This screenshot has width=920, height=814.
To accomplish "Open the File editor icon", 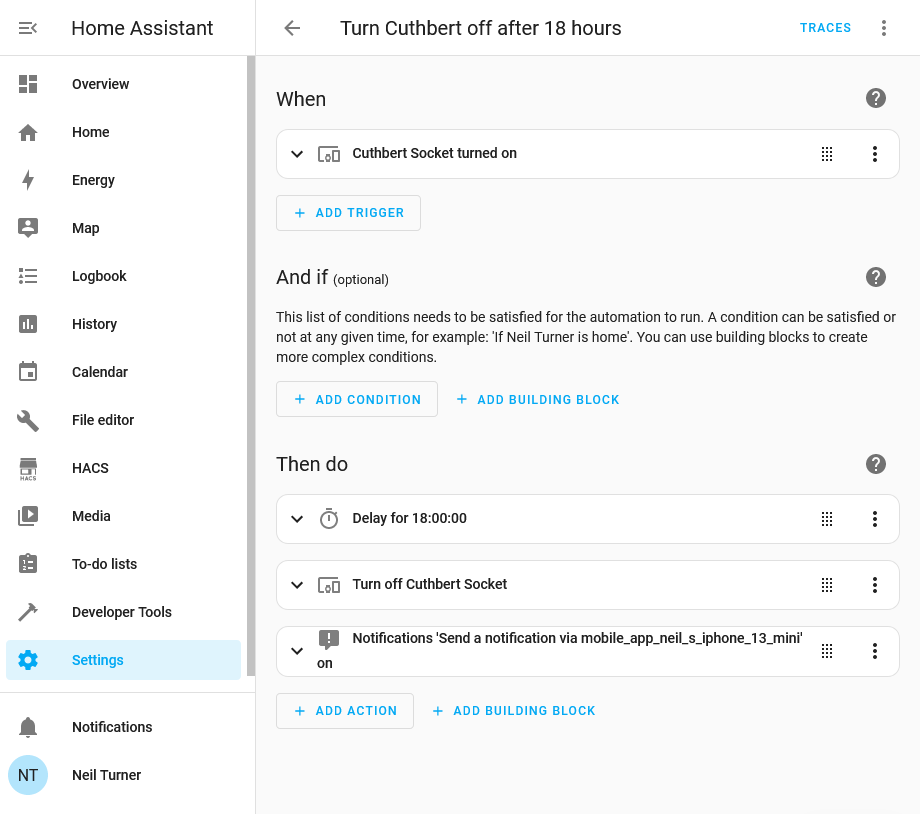I will click(28, 420).
